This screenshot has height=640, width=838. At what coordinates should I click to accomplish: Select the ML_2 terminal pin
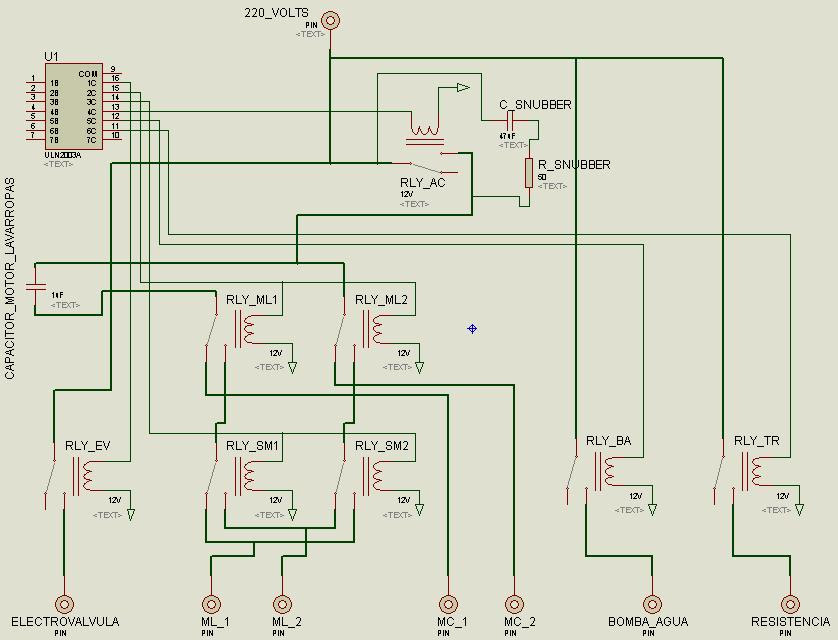[282, 604]
